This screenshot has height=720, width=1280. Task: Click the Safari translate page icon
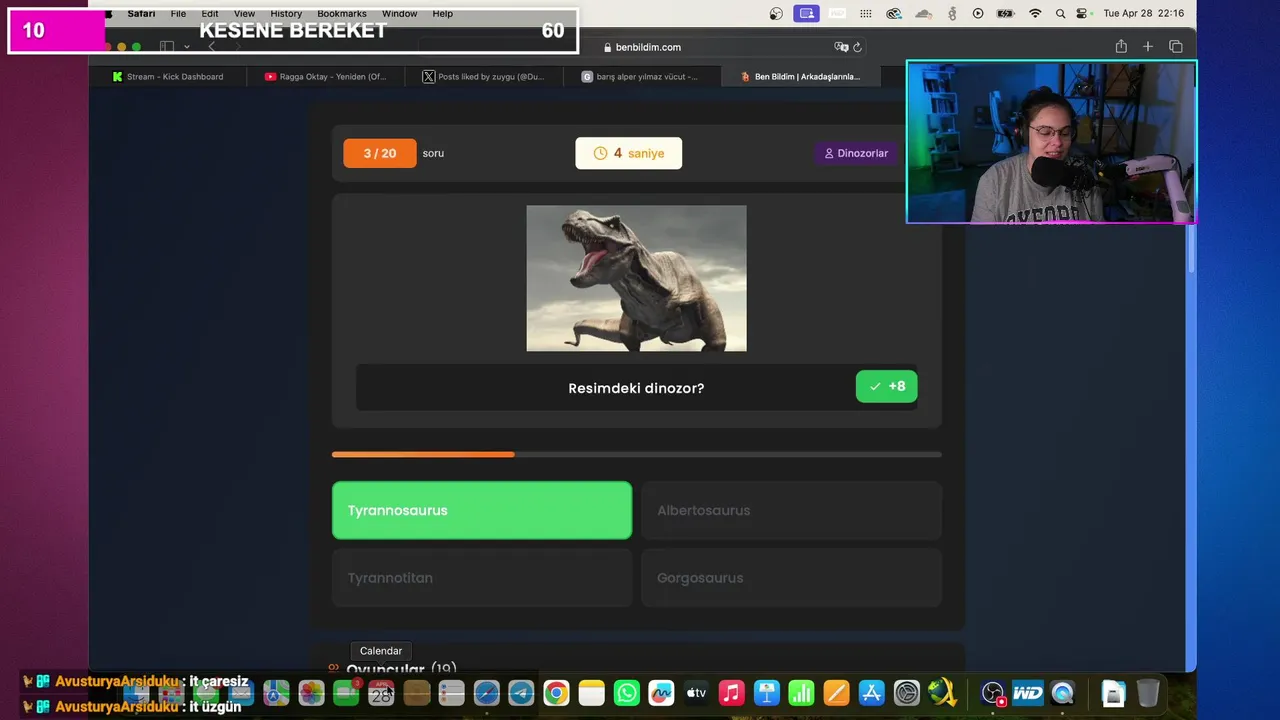point(841,47)
